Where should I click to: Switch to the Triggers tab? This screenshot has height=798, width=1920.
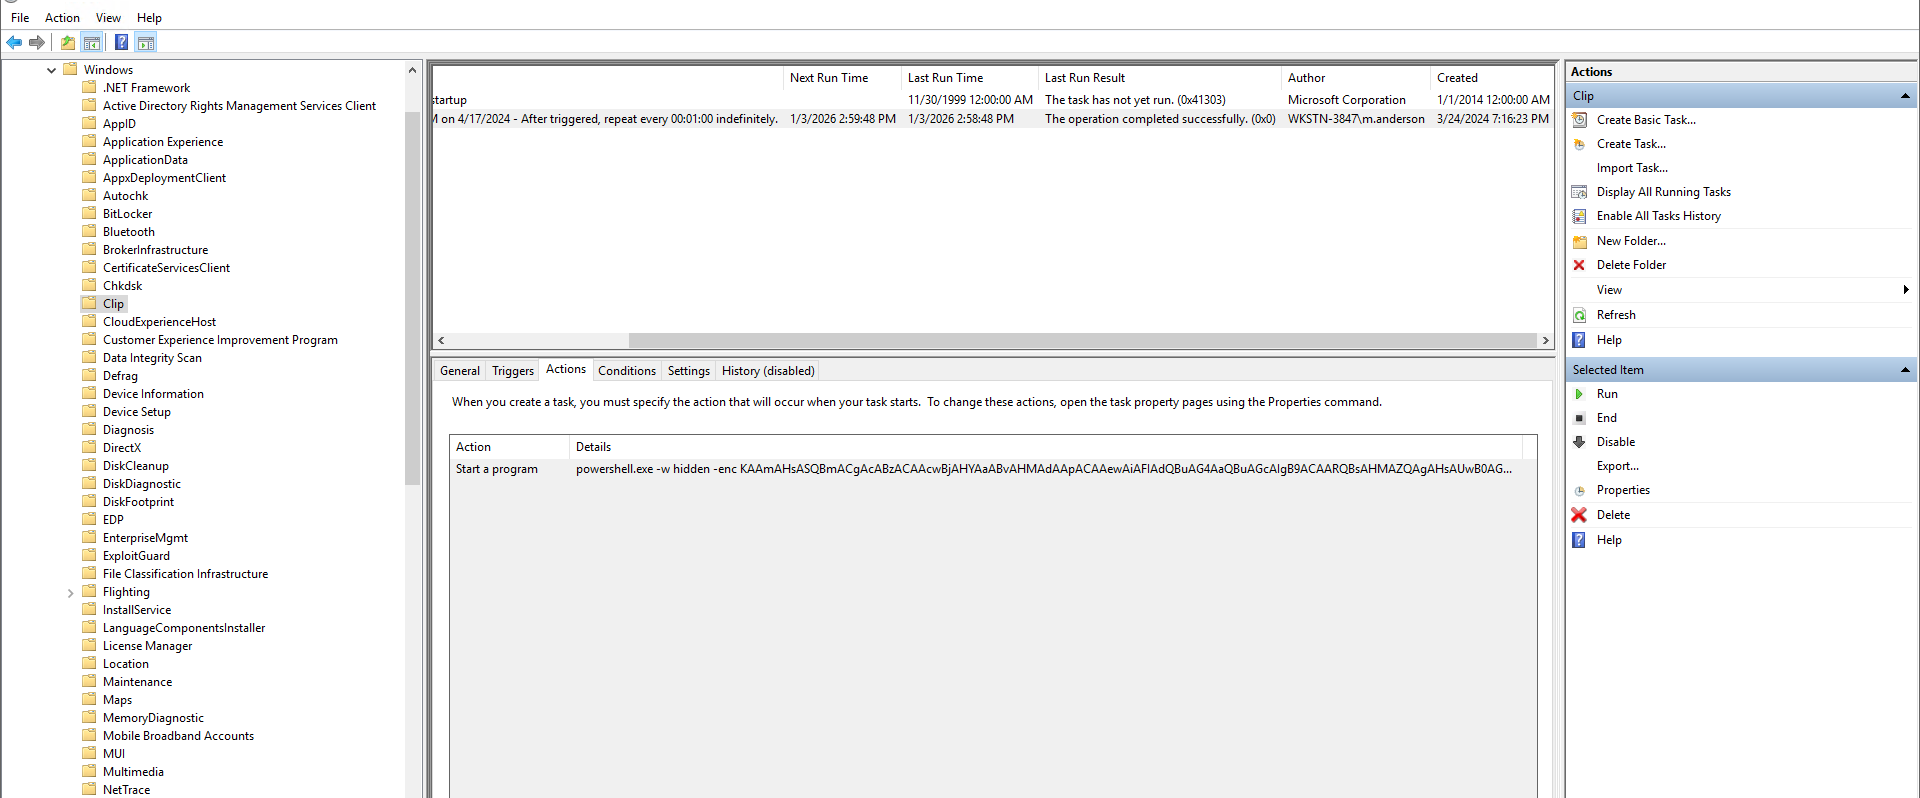pos(512,371)
